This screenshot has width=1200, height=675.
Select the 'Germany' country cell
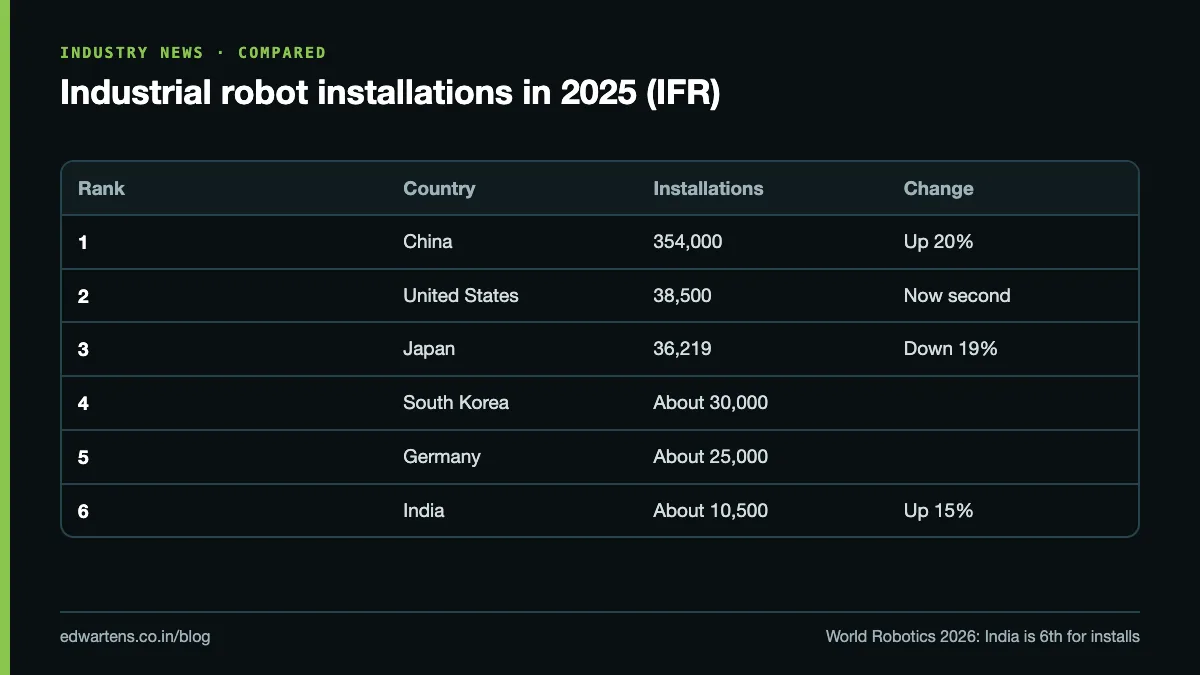[442, 457]
